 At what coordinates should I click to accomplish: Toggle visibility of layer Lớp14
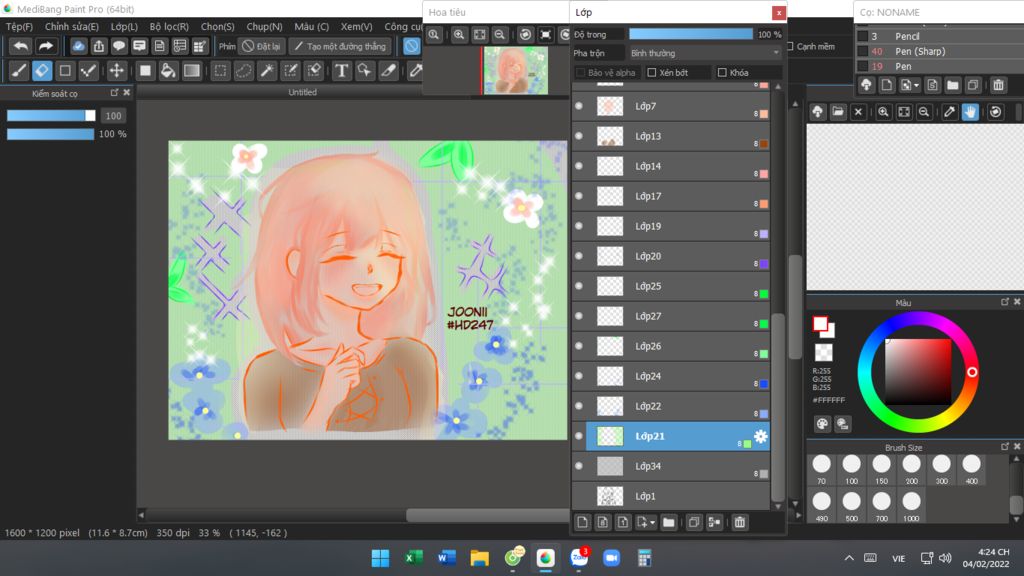click(579, 166)
